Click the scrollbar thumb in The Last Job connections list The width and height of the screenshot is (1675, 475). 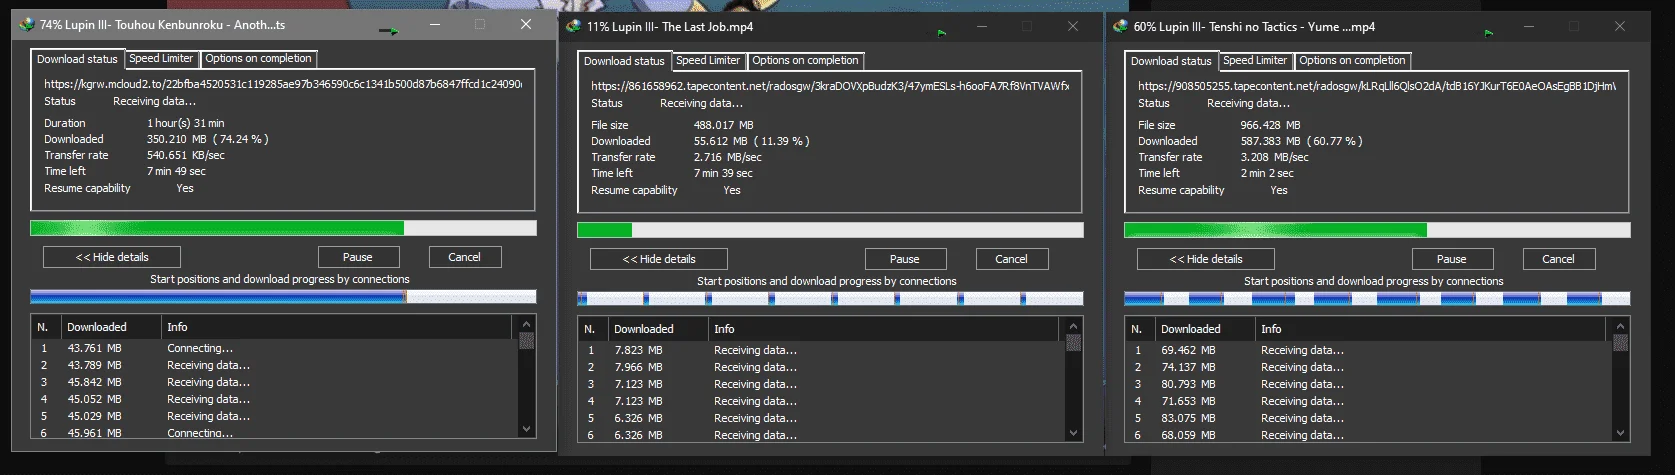(1074, 343)
